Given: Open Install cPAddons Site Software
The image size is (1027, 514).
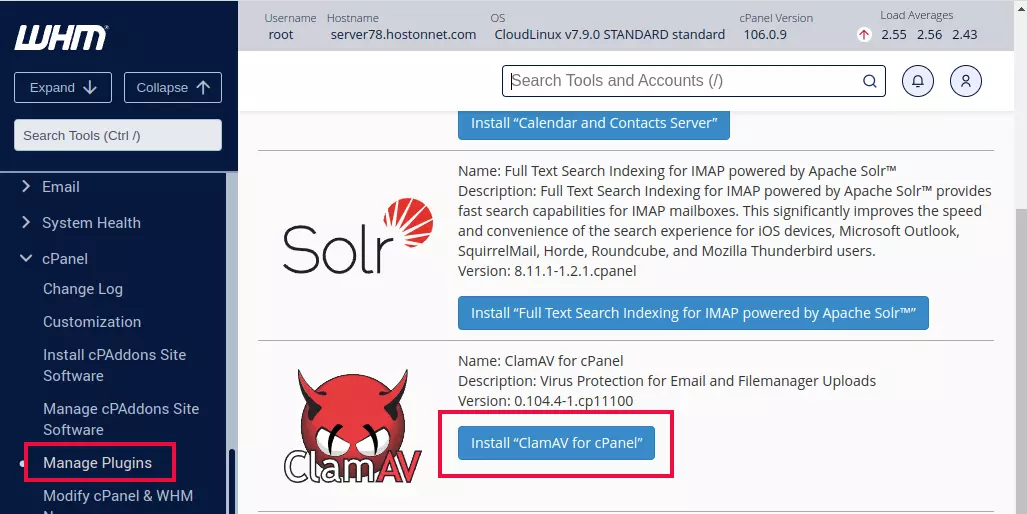Looking at the screenshot, I should point(115,365).
